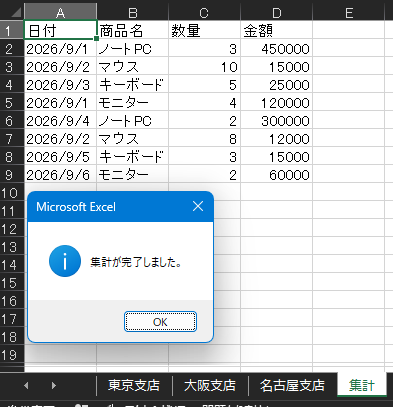Select cell with amount 12000
The image size is (410, 407).
tap(277, 139)
